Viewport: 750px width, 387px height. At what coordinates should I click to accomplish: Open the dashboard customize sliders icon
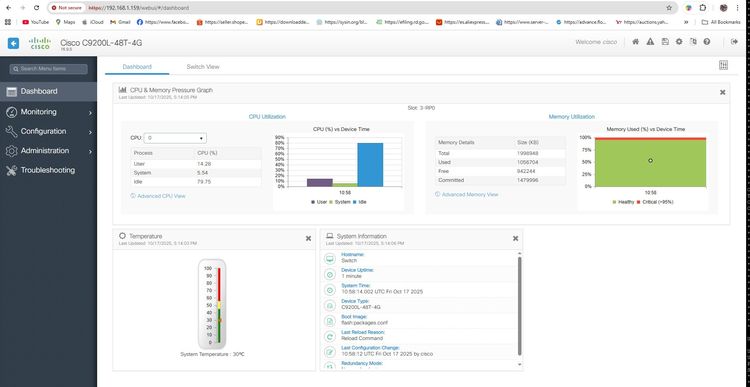(723, 66)
